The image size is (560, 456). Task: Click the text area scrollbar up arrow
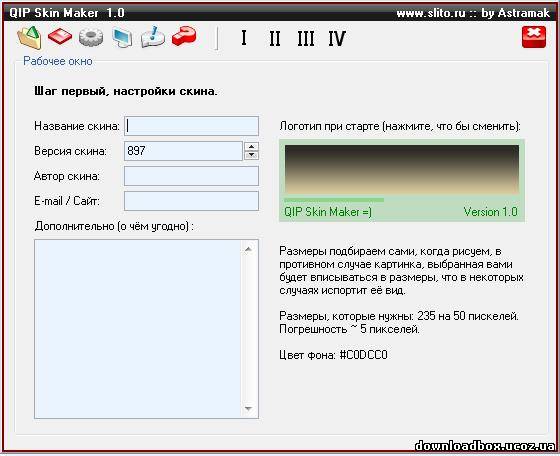(249, 249)
